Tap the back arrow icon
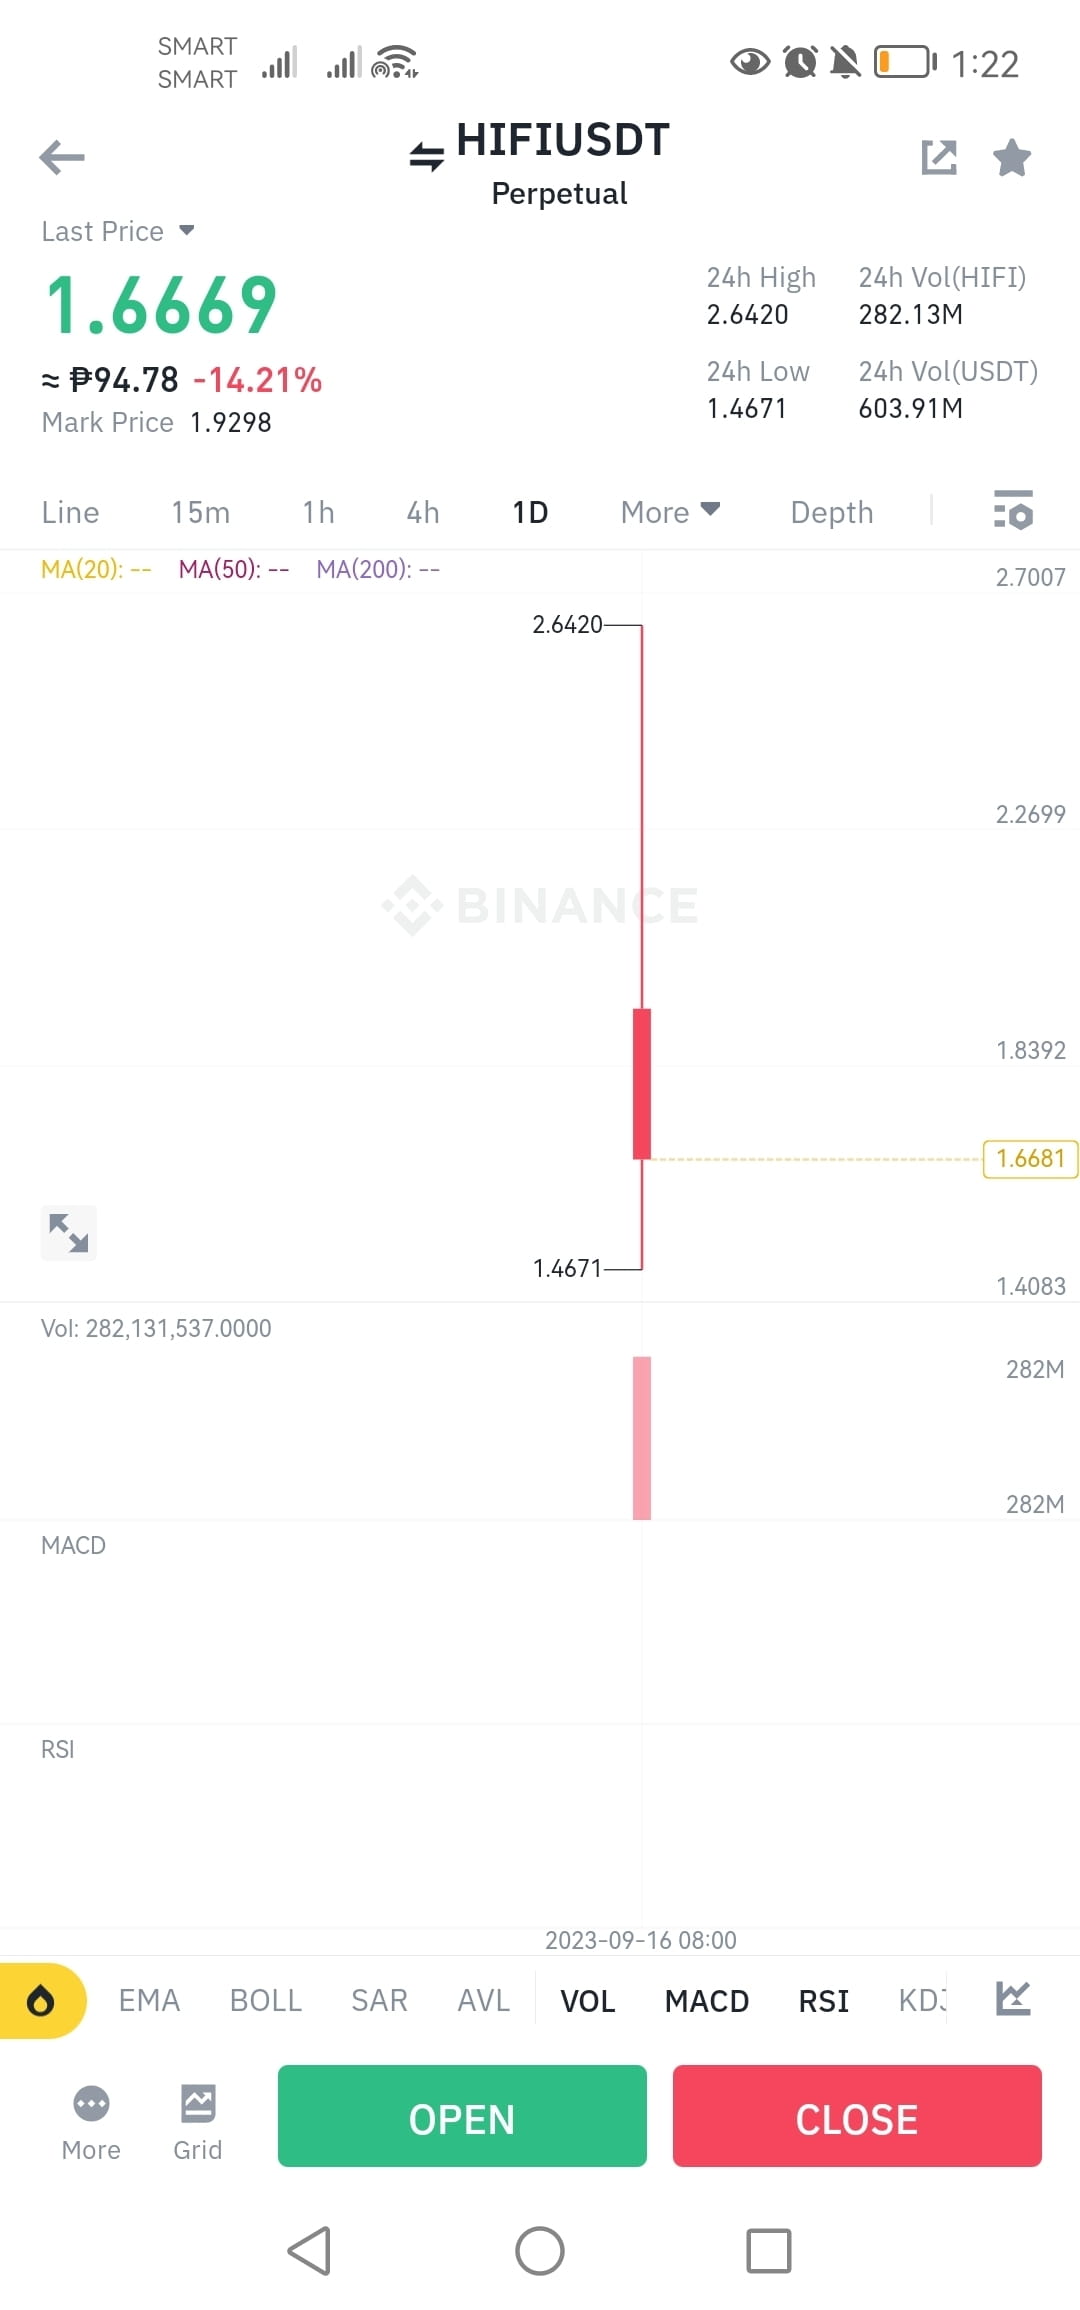 pos(62,157)
